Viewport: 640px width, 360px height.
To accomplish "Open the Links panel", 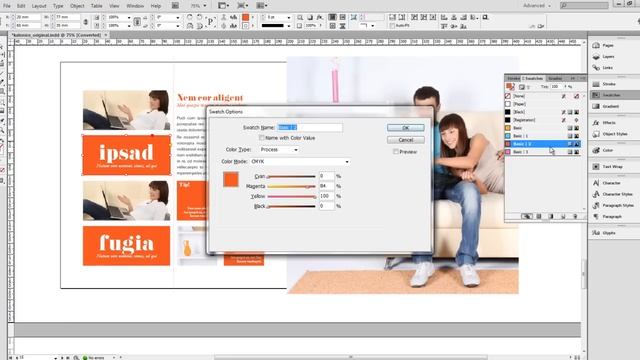I will tap(608, 67).
